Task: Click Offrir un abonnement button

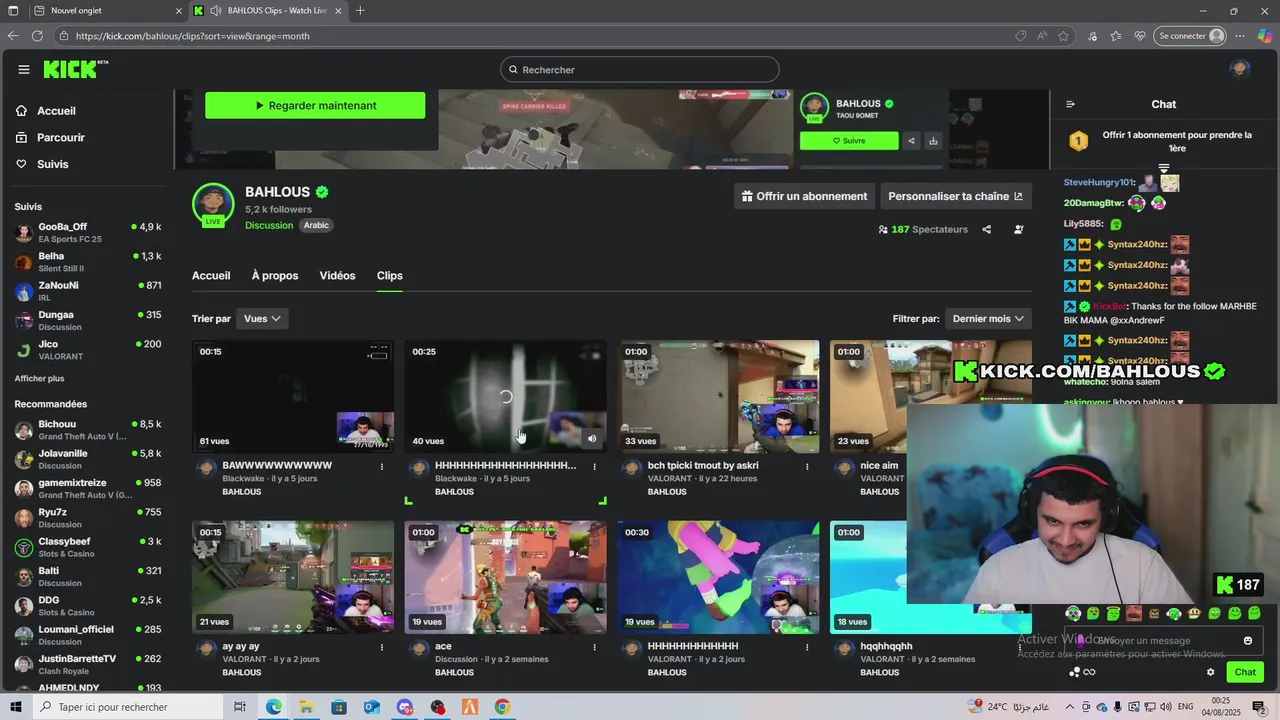Action: click(804, 196)
